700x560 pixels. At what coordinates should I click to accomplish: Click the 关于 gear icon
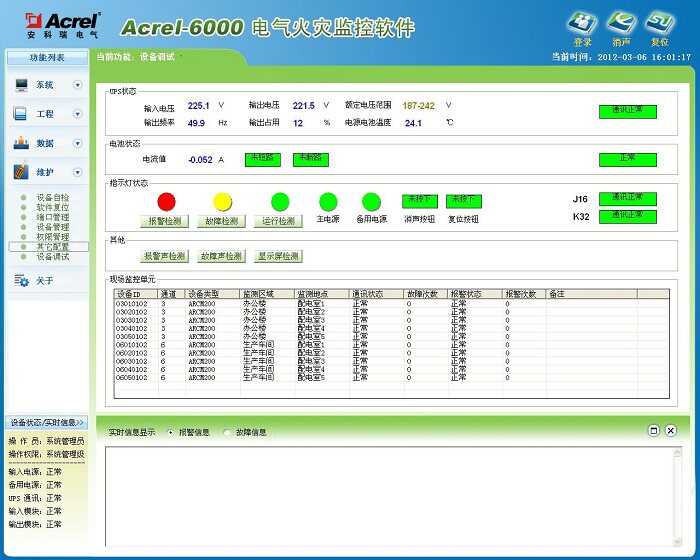click(21, 280)
